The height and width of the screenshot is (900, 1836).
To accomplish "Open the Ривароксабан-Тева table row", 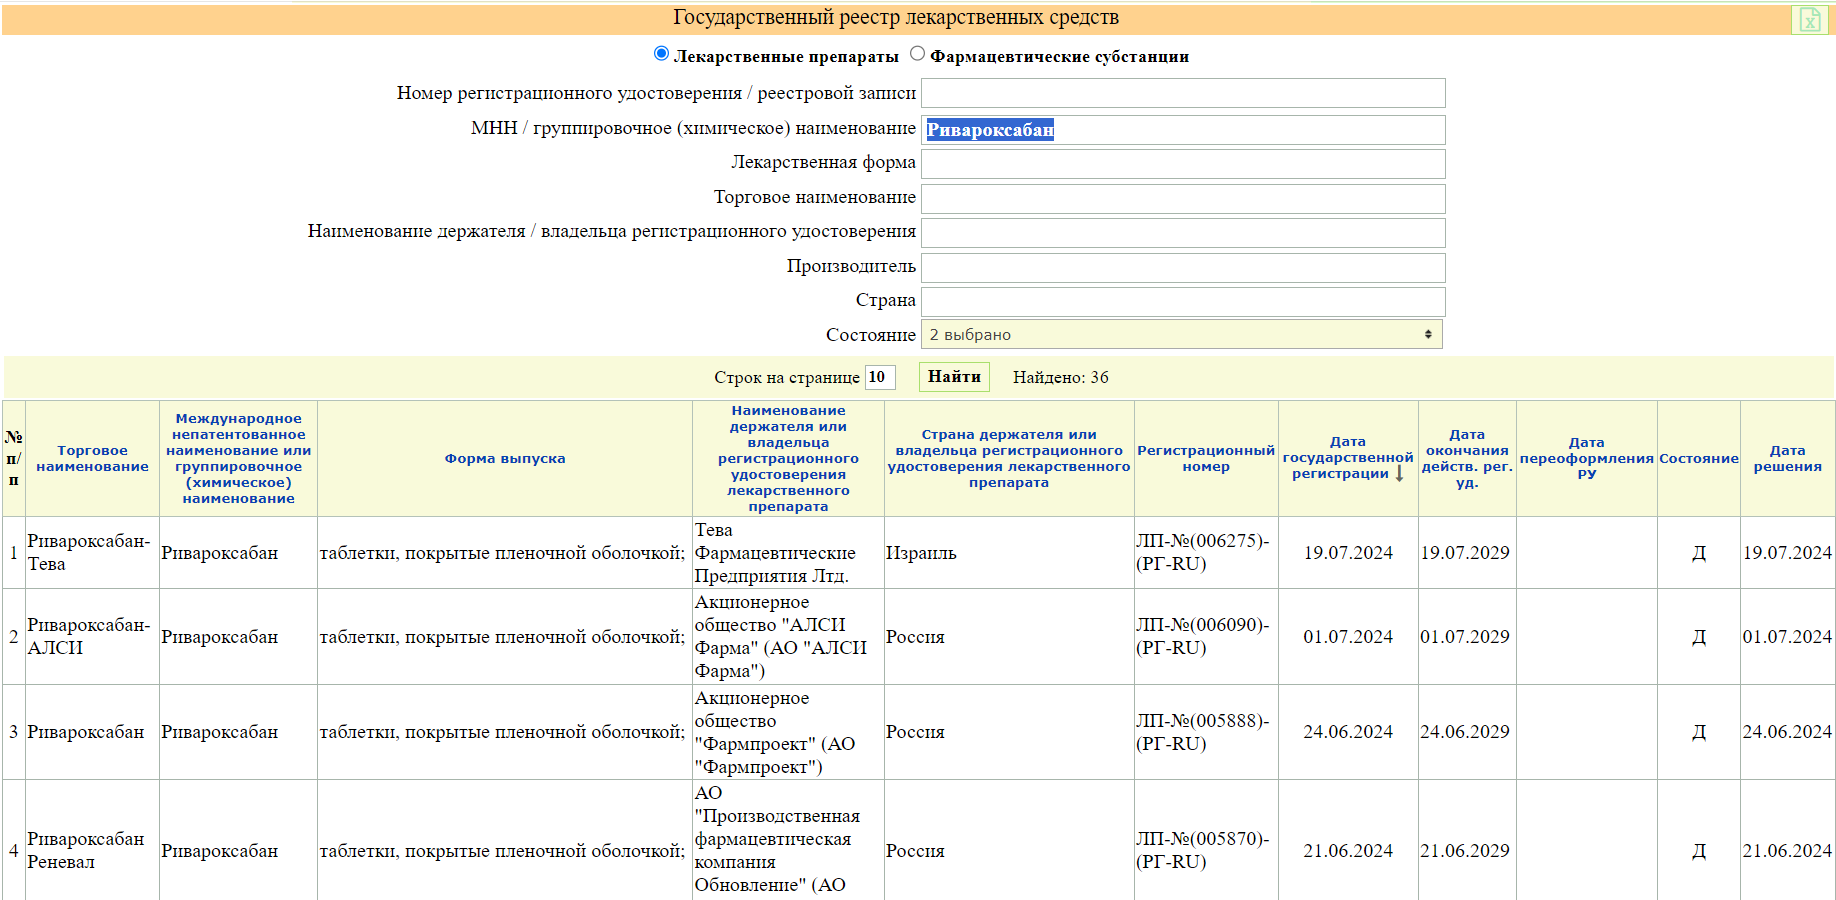I will tap(88, 553).
